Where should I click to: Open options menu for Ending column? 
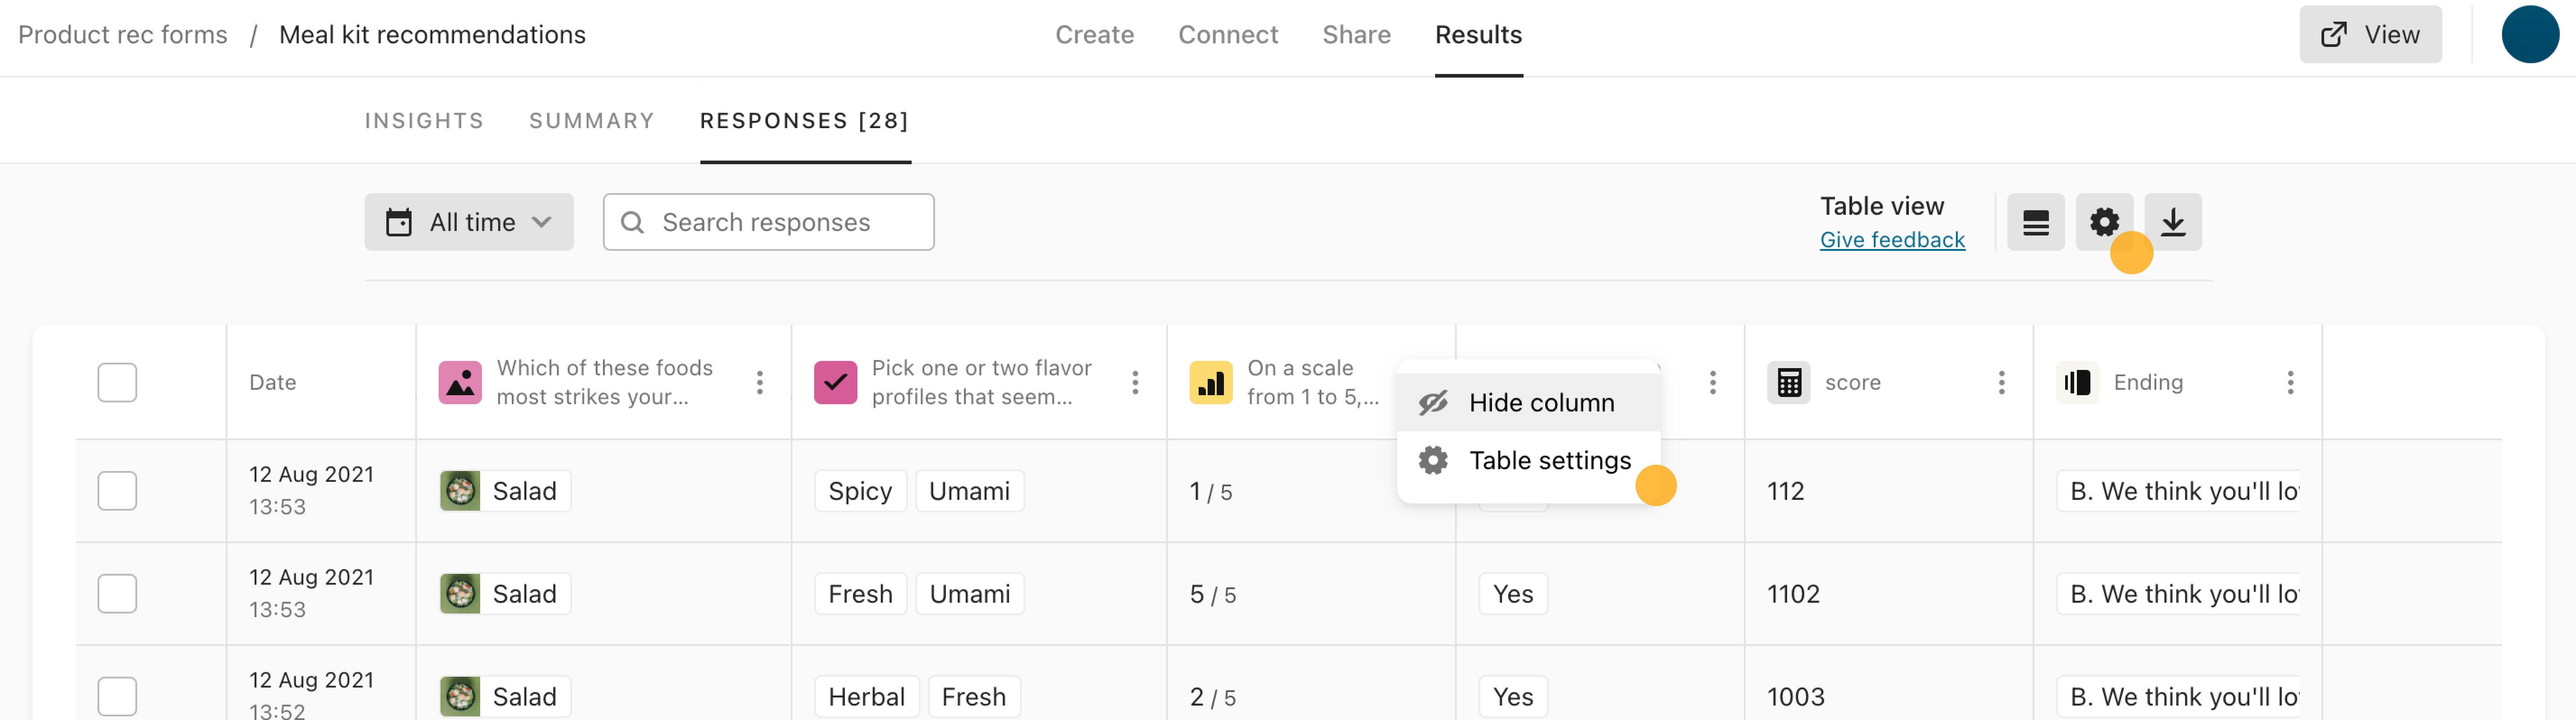2290,383
